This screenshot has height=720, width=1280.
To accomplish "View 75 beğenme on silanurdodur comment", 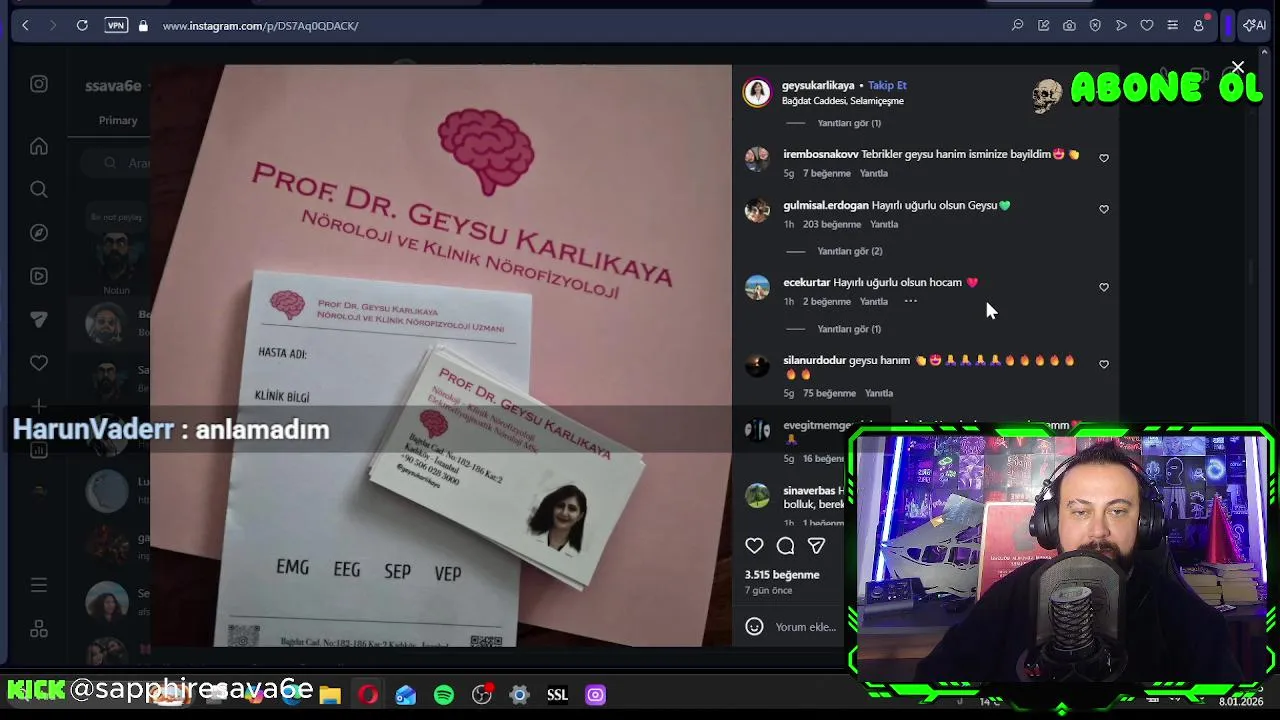I will click(829, 393).
